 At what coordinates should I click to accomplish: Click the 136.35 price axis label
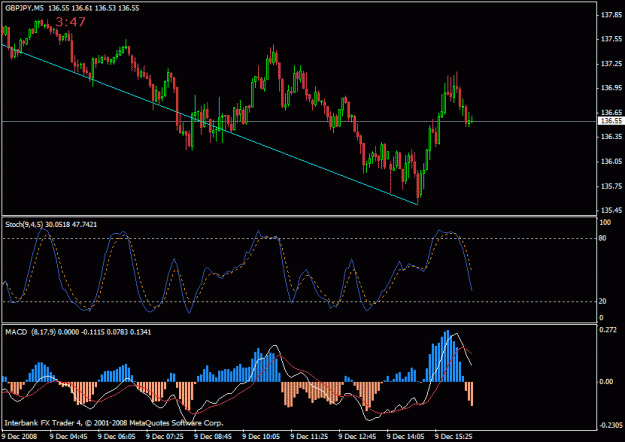click(611, 137)
